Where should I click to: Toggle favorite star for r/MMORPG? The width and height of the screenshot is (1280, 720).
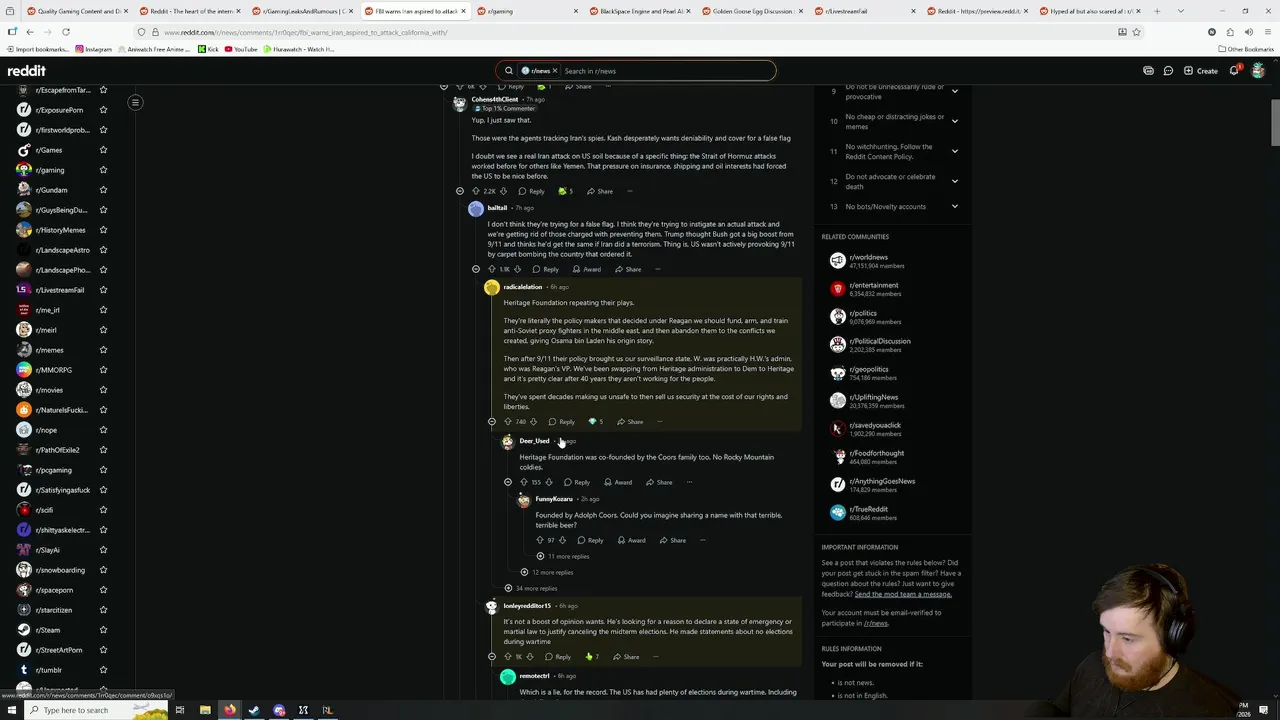coord(103,370)
